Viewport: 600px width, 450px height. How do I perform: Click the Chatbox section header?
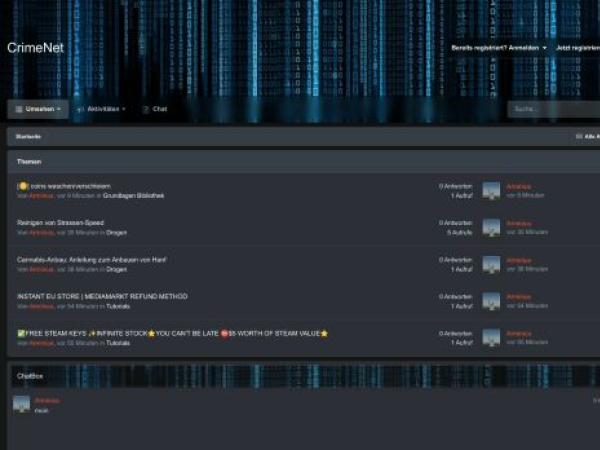pos(30,376)
